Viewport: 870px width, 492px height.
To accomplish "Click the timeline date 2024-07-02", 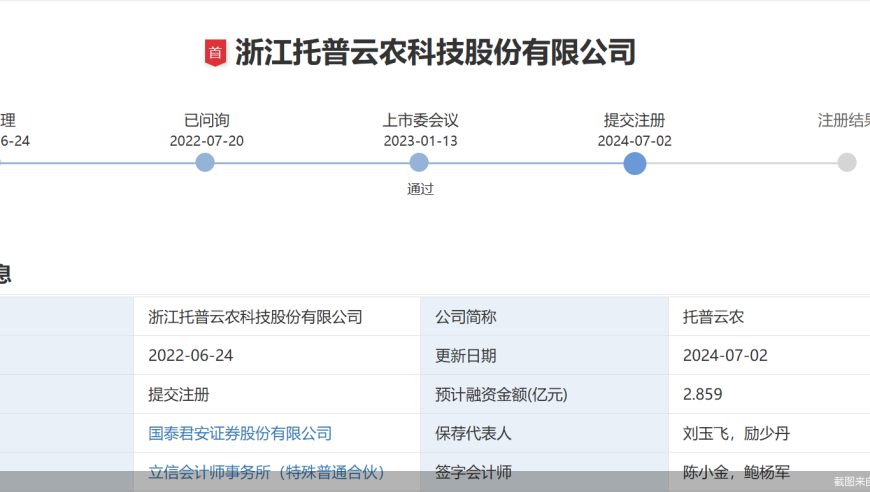I will coord(634,141).
